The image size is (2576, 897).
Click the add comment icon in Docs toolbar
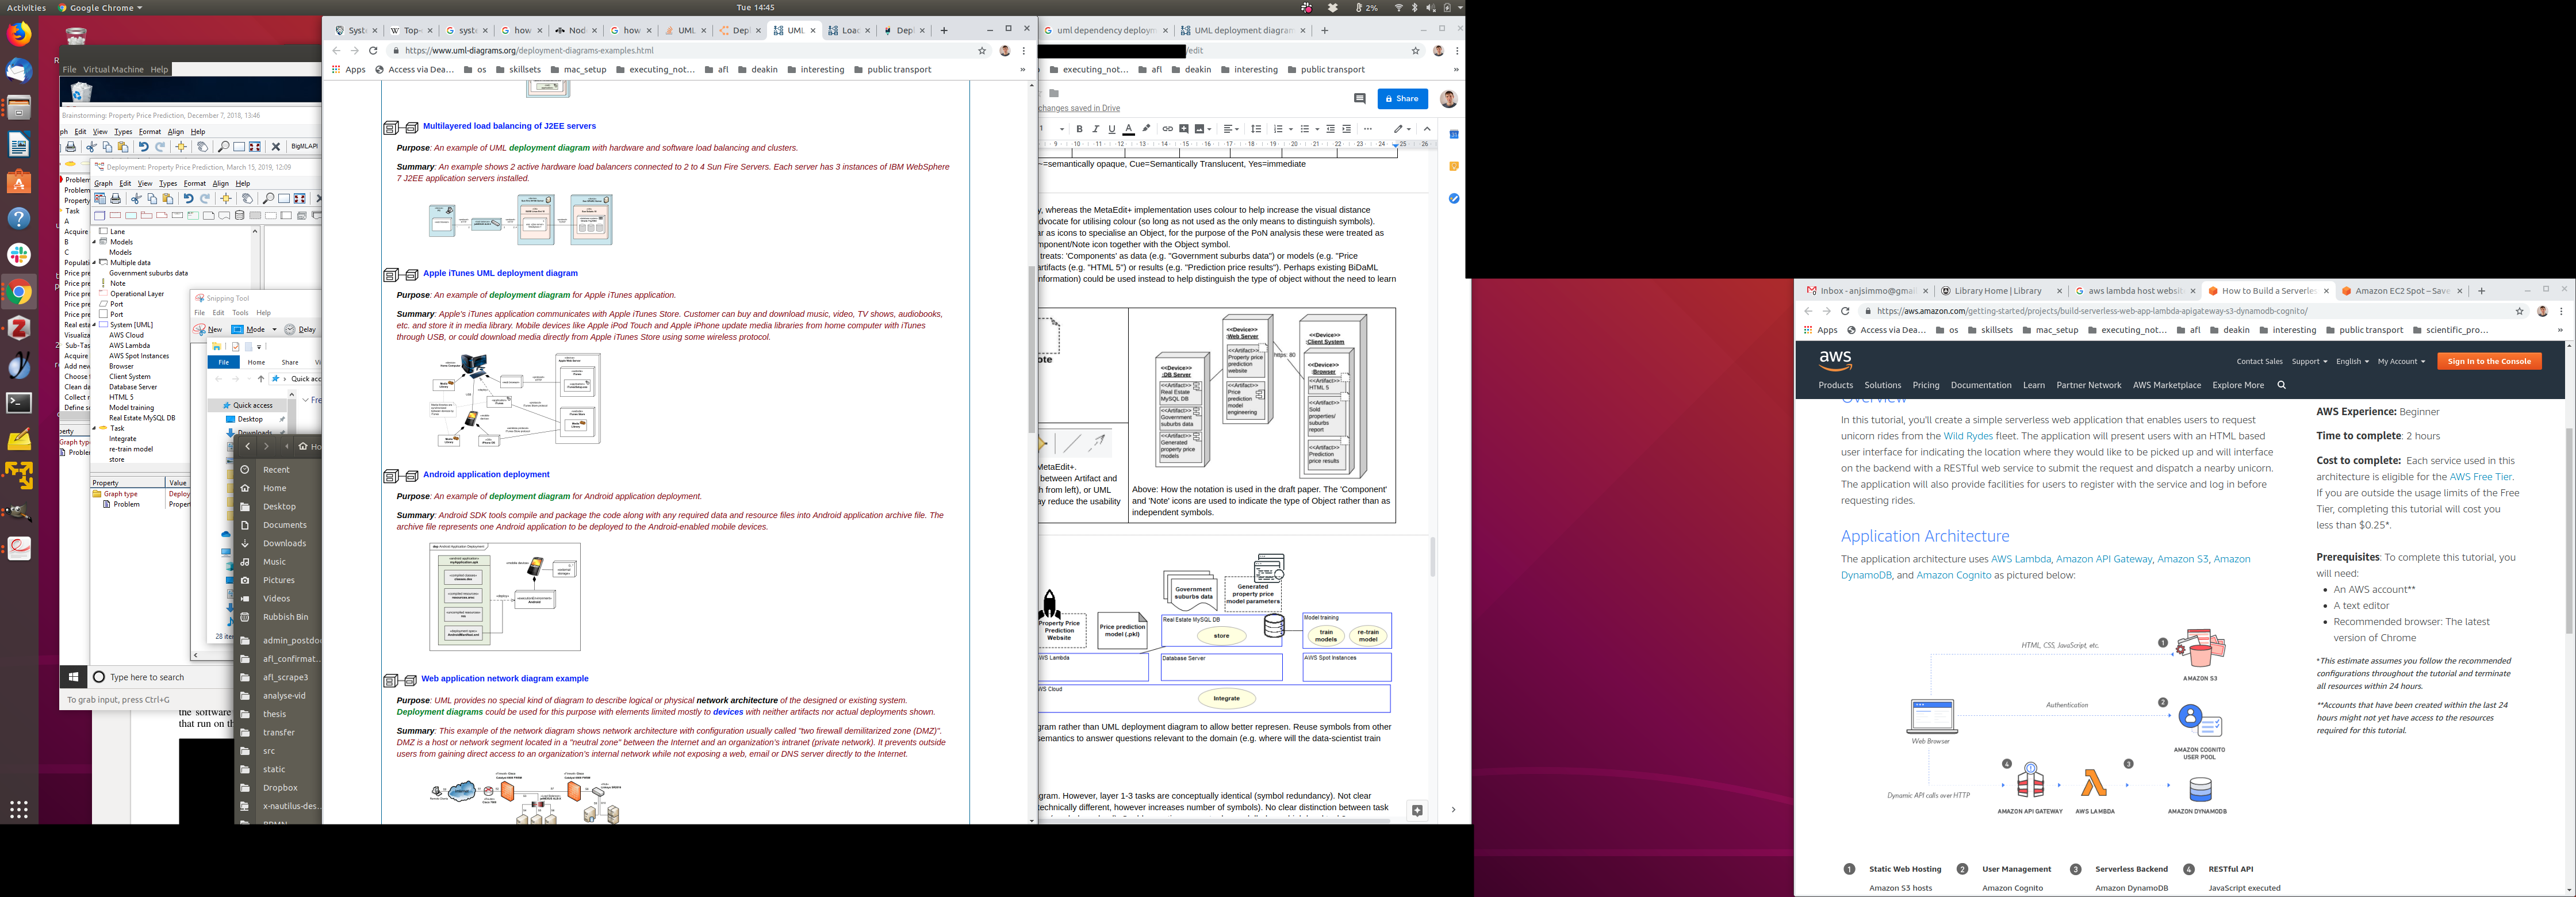point(1184,129)
